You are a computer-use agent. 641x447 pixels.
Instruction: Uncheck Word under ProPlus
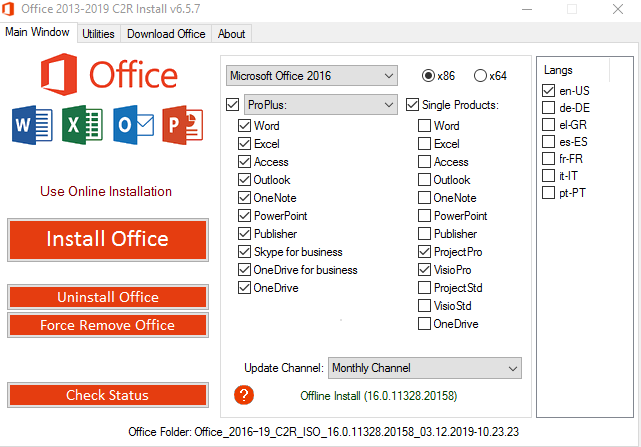244,126
